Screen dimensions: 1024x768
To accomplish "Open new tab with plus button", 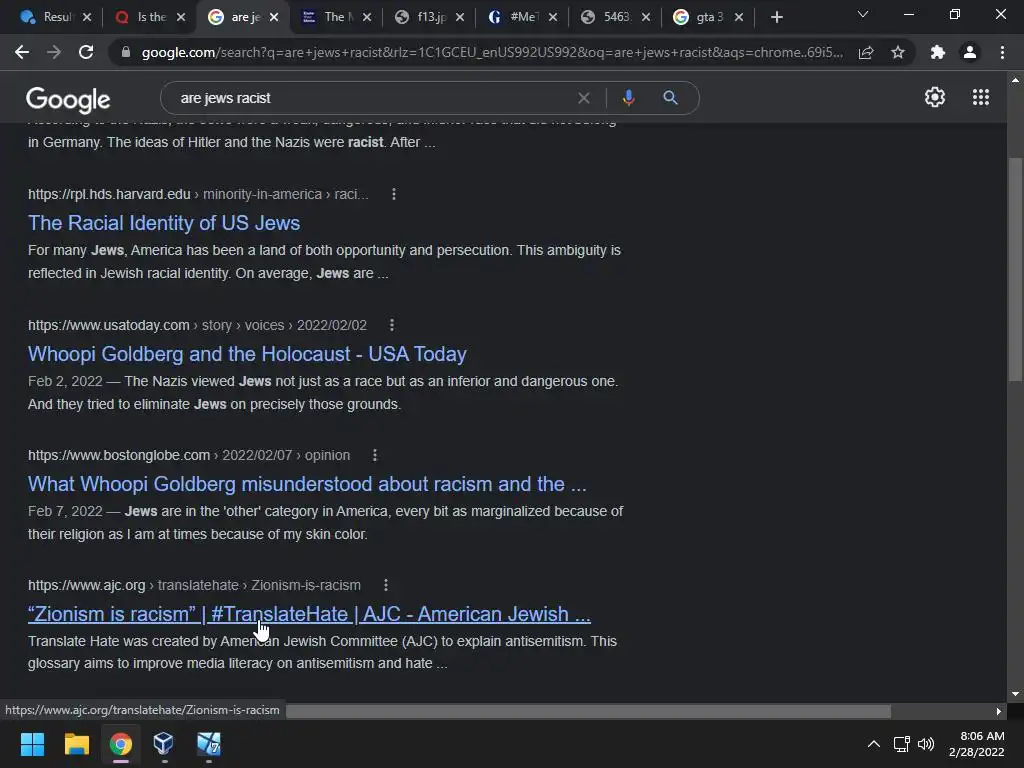I will coord(776,17).
